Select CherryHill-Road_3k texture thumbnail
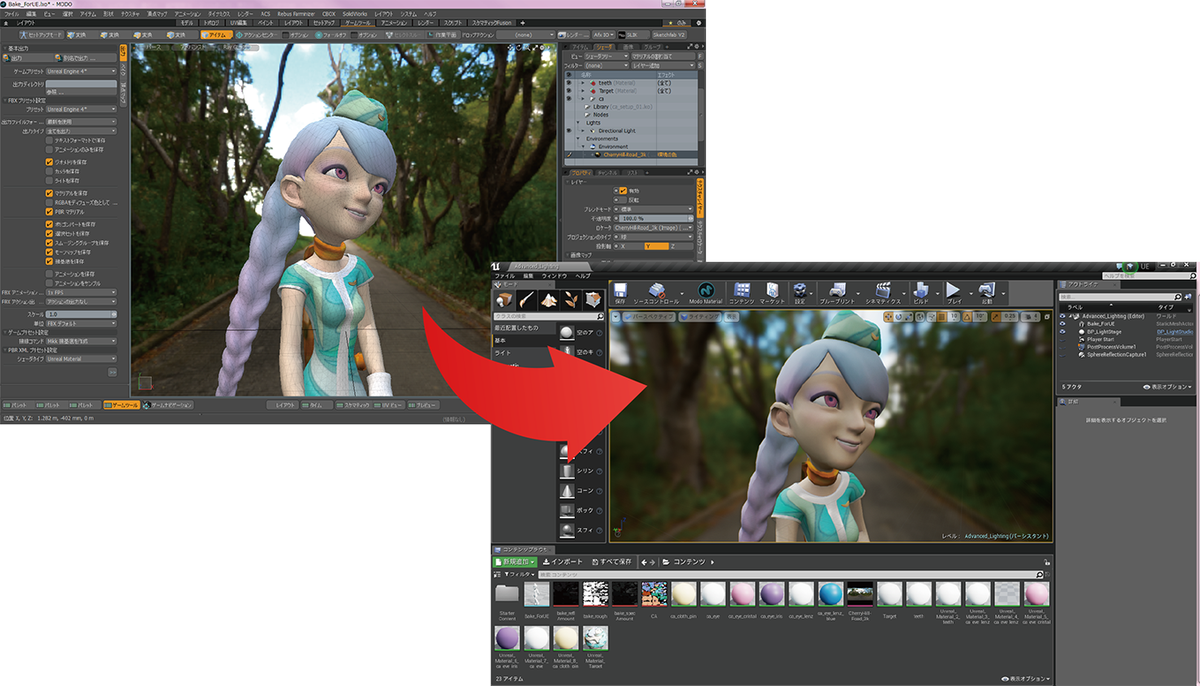This screenshot has width=1200, height=686. (859, 594)
